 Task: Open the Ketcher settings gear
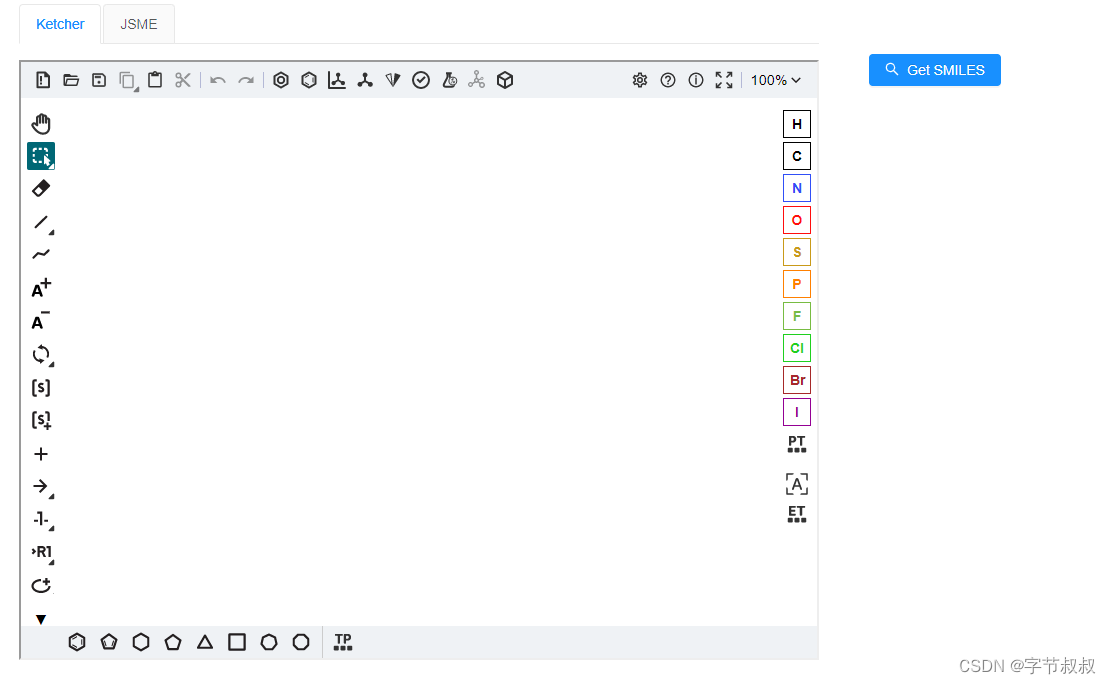[640, 80]
